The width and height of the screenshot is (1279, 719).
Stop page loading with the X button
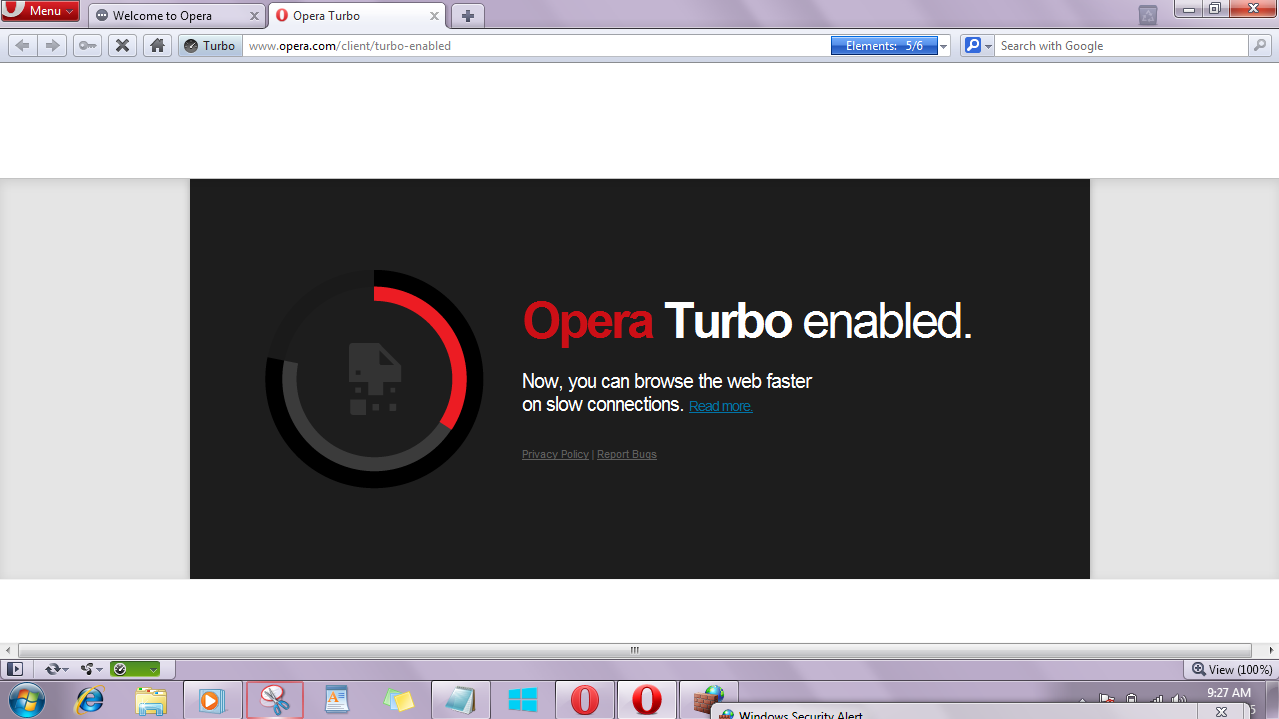click(122, 46)
